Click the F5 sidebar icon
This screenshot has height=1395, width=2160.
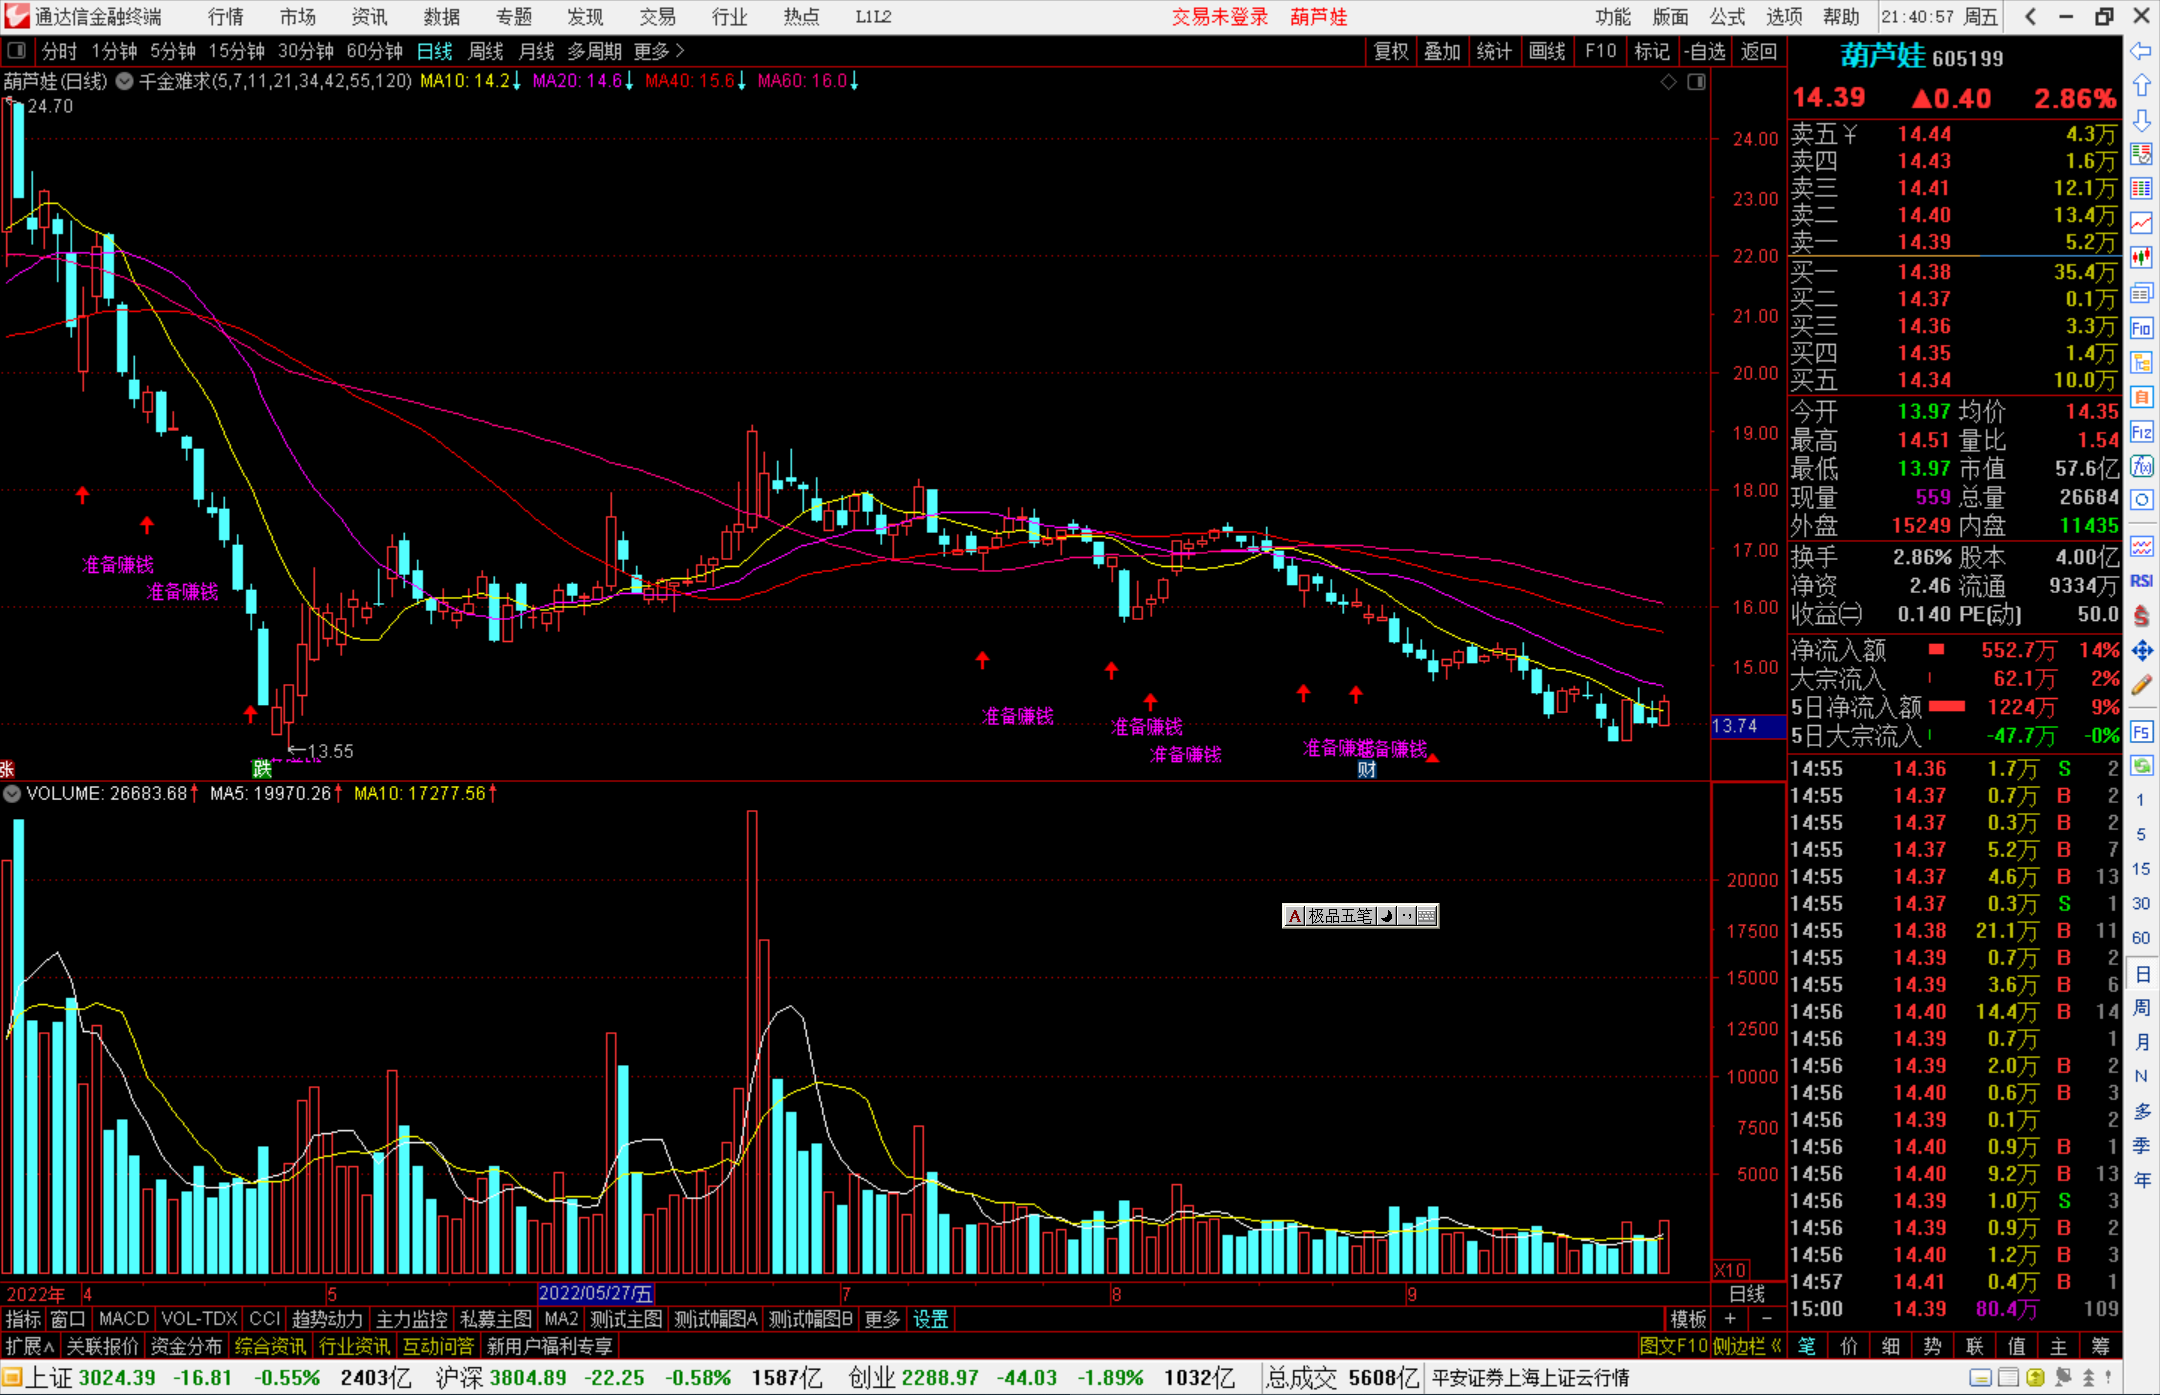click(2141, 732)
